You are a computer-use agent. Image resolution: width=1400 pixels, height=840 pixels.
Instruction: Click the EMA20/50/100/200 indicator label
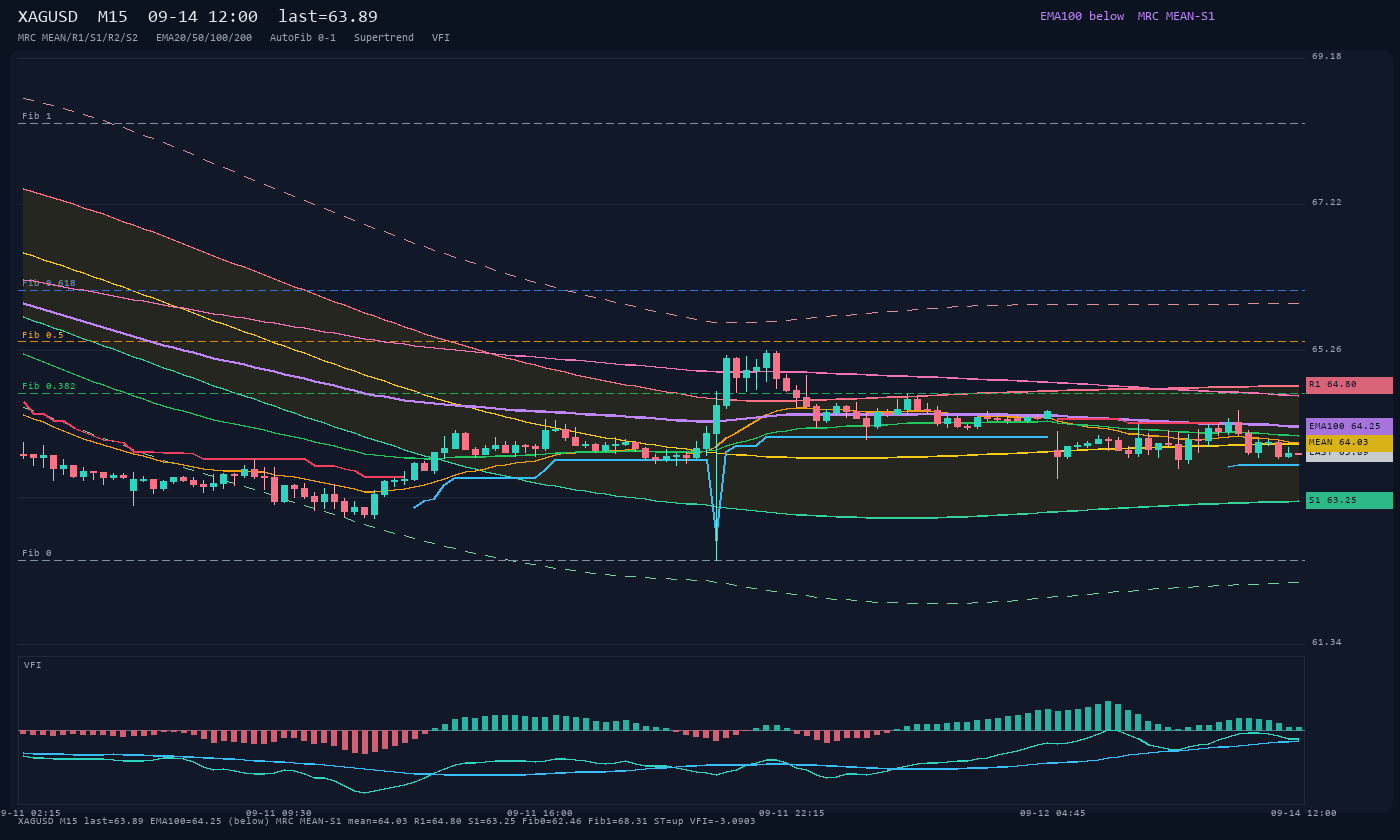click(204, 38)
